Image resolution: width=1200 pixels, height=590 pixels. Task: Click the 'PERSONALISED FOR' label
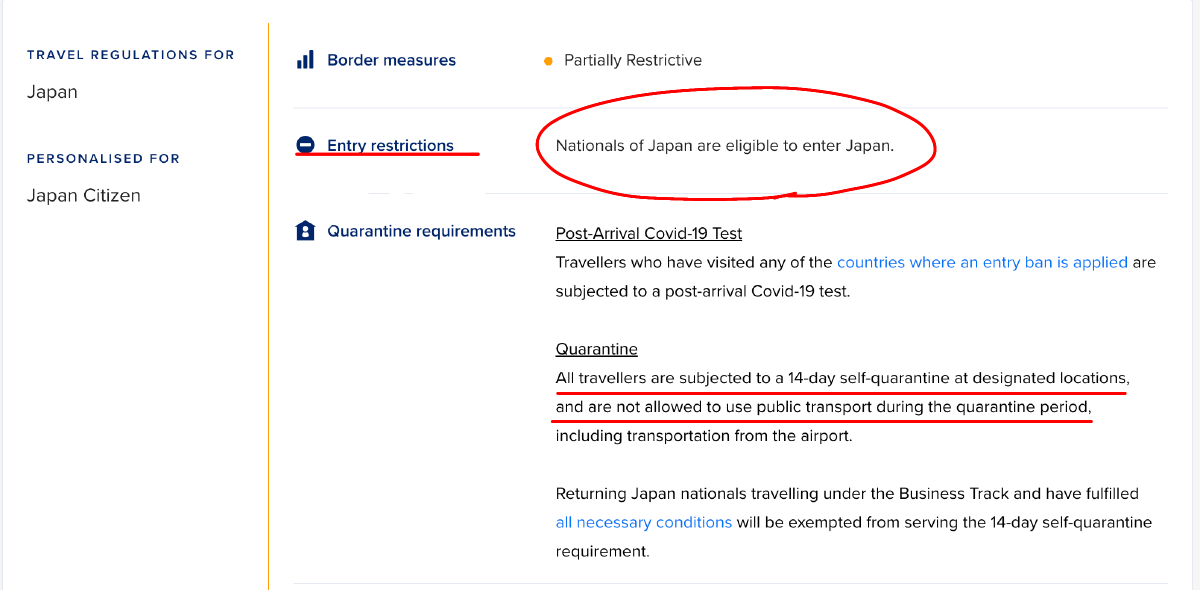click(x=103, y=158)
